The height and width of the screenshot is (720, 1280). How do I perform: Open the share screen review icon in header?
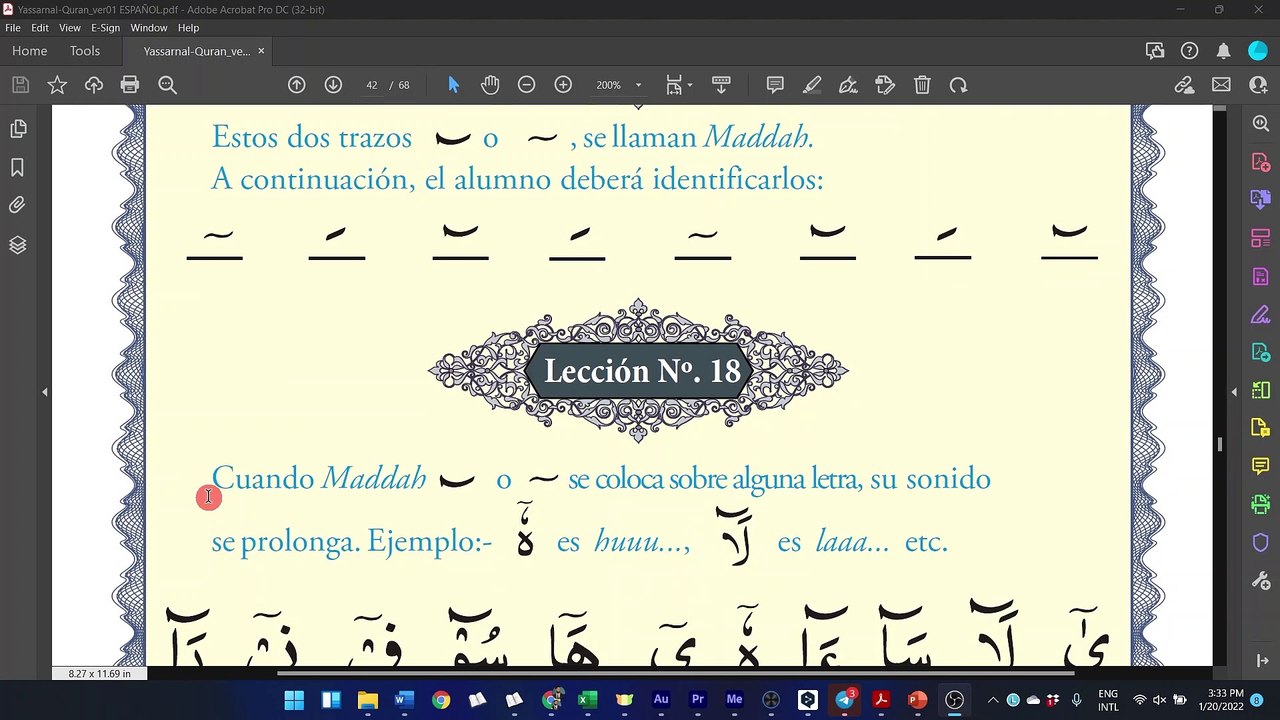coord(1155,51)
